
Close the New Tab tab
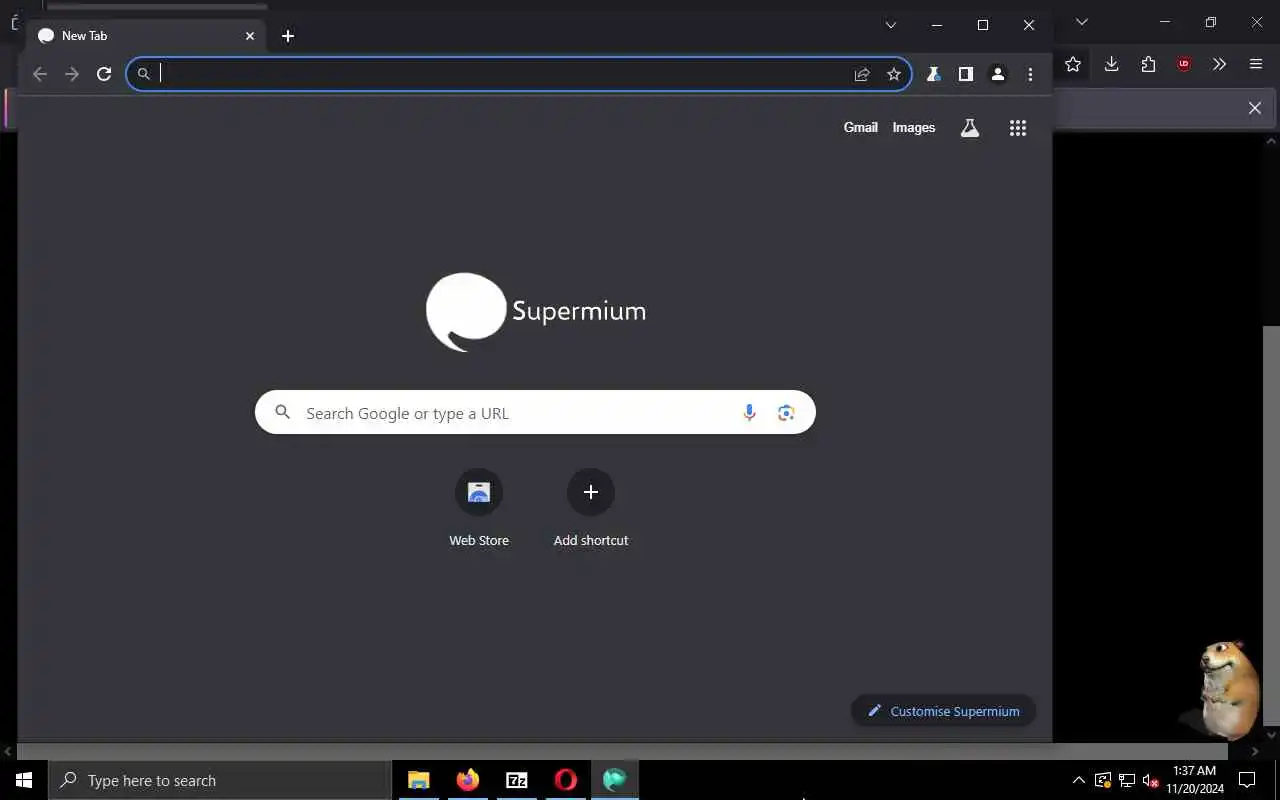tap(250, 36)
